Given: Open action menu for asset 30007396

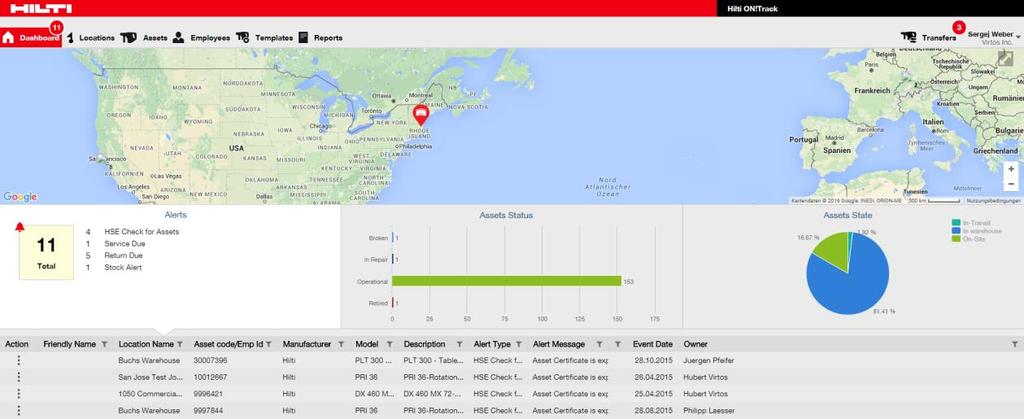Looking at the screenshot, I should click(18, 360).
